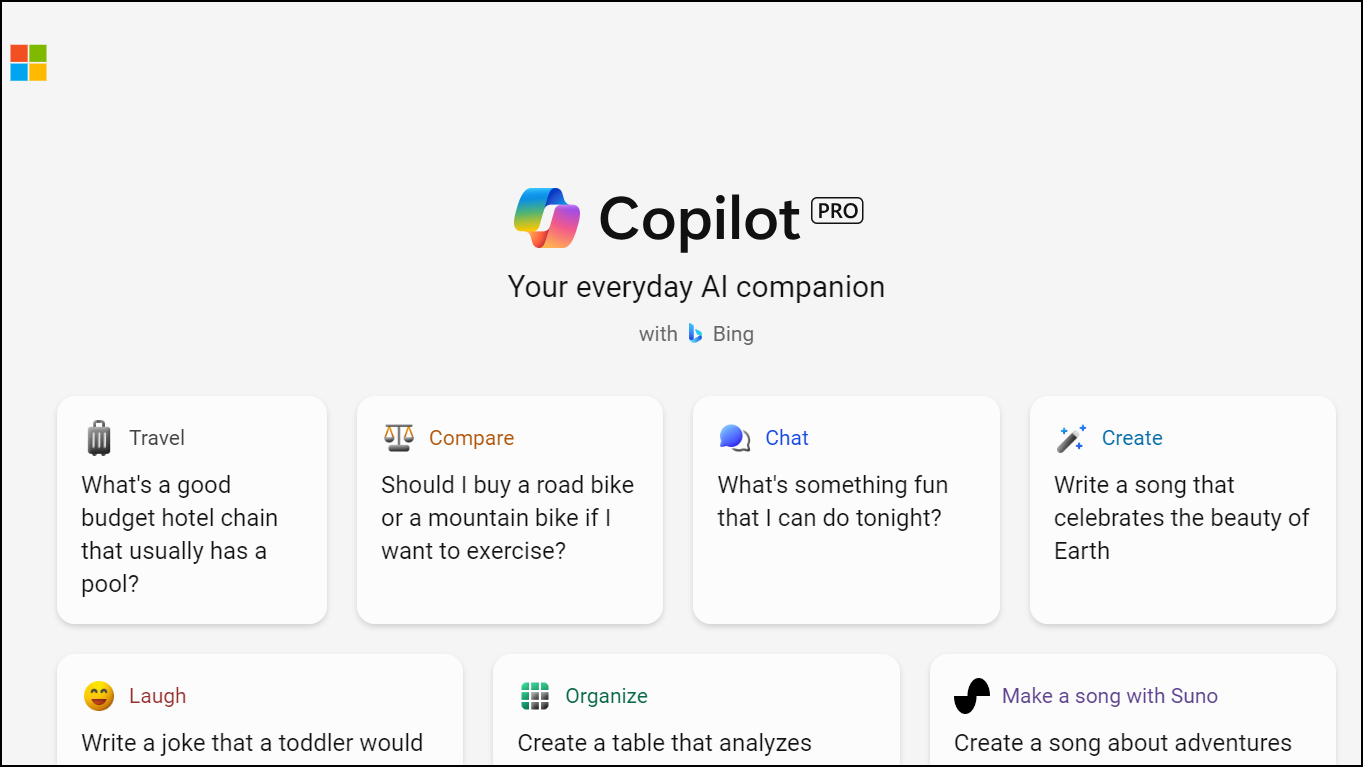The height and width of the screenshot is (767, 1363).
Task: Select the Create magic wand icon
Action: point(1070,438)
